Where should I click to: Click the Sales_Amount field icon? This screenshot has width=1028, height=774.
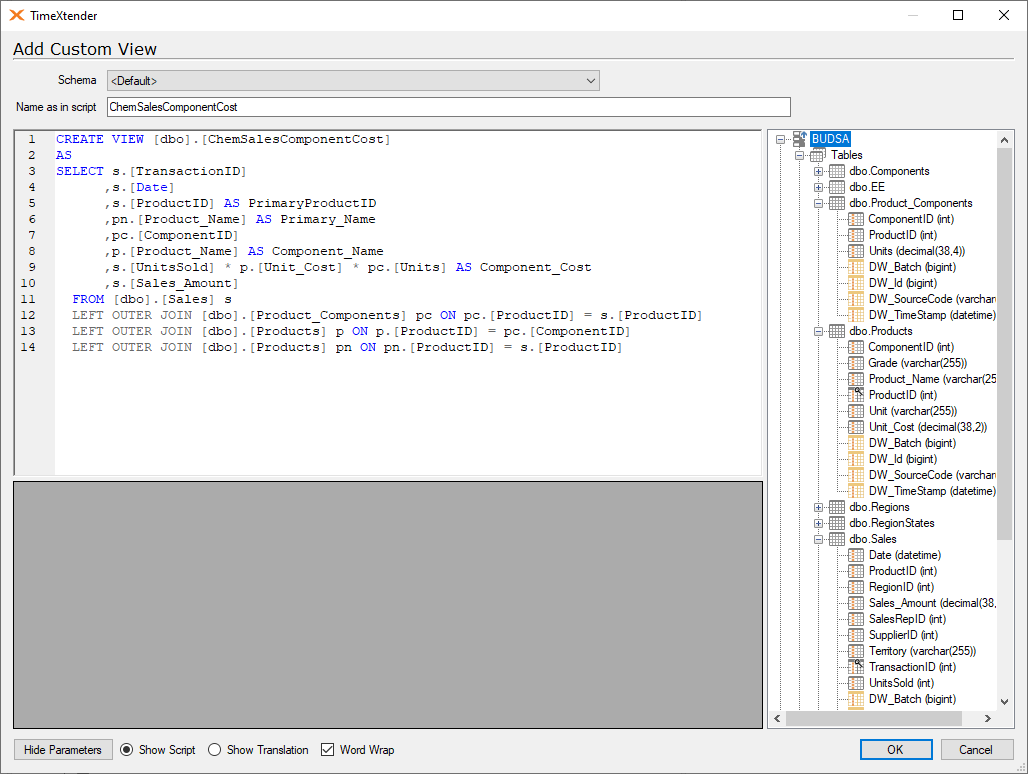[x=856, y=603]
